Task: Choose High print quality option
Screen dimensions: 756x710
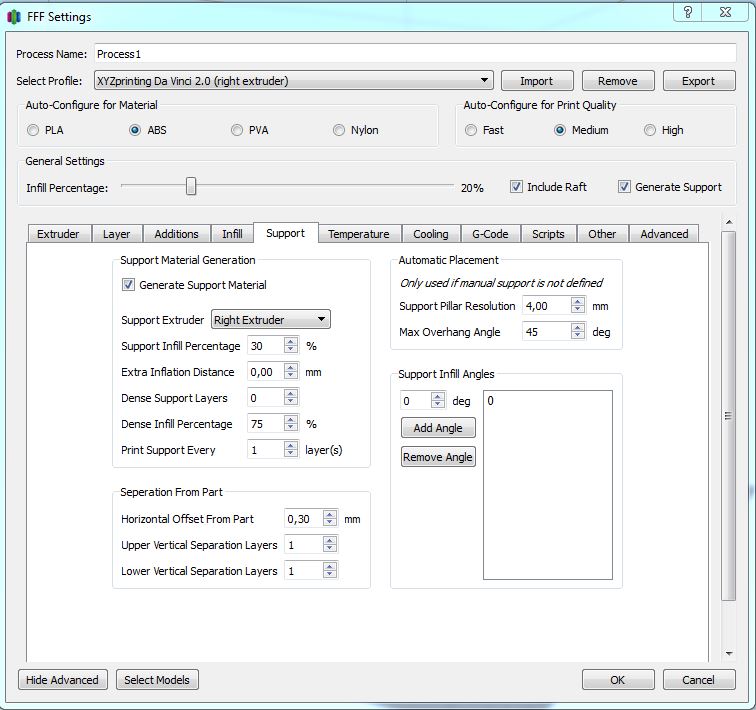Action: (x=650, y=130)
